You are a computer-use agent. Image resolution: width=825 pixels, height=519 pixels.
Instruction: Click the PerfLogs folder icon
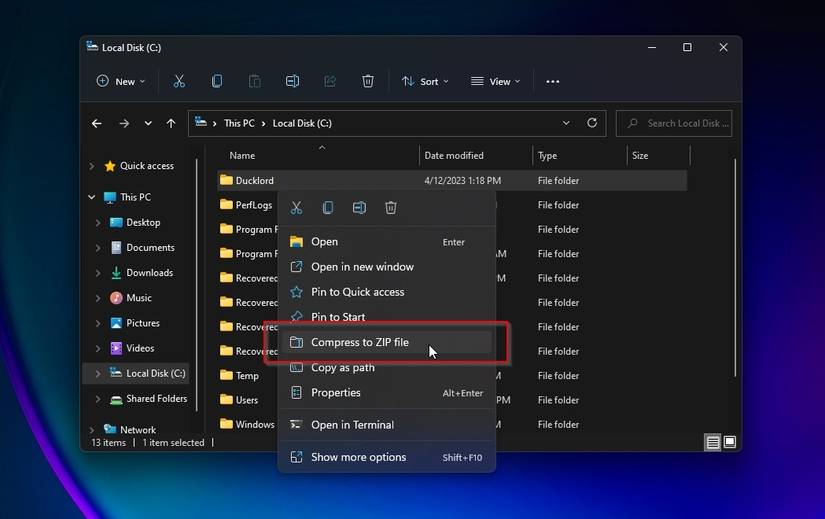pyautogui.click(x=226, y=204)
